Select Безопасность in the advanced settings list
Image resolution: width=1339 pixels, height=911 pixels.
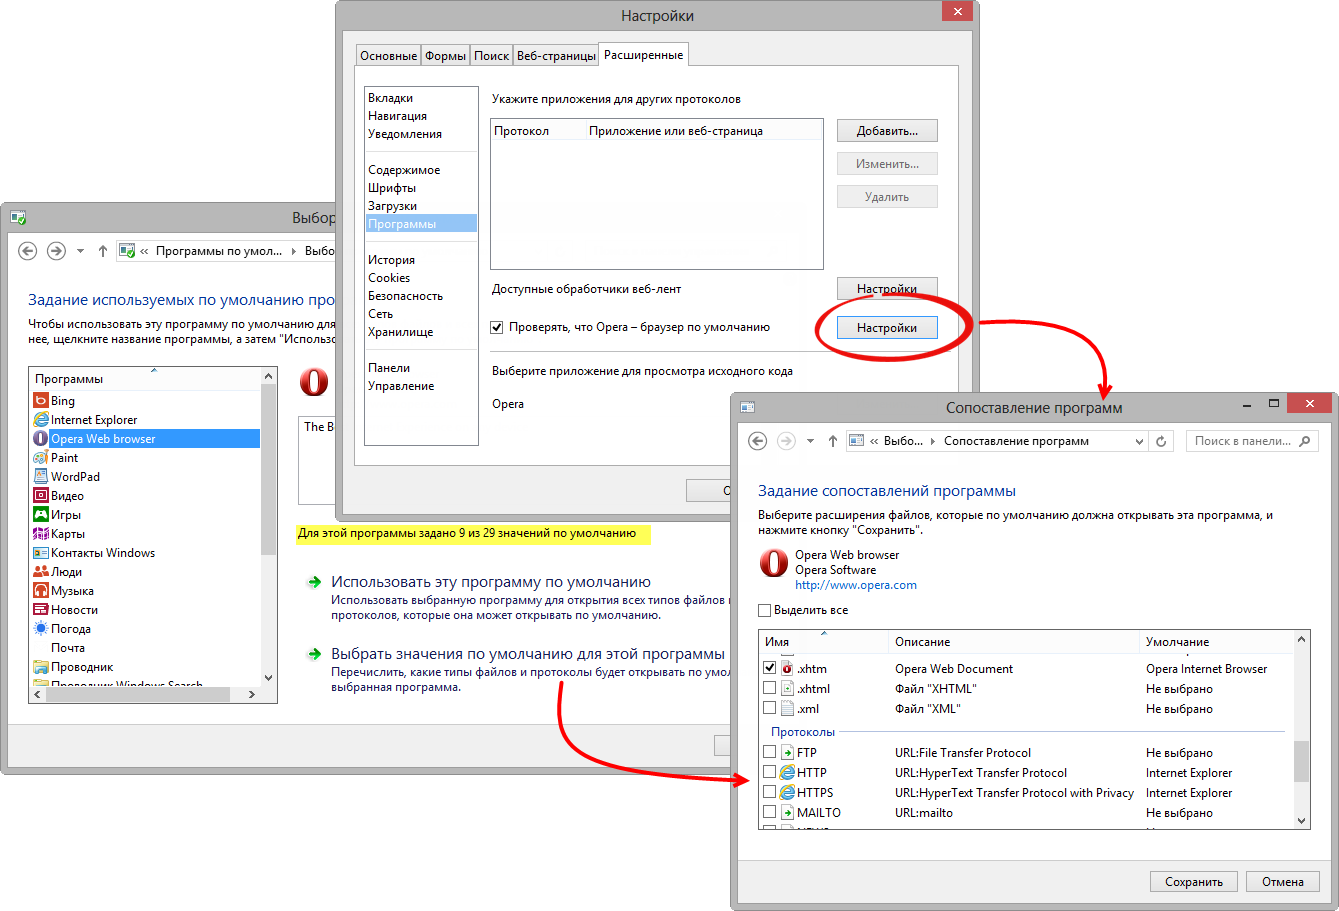(405, 296)
